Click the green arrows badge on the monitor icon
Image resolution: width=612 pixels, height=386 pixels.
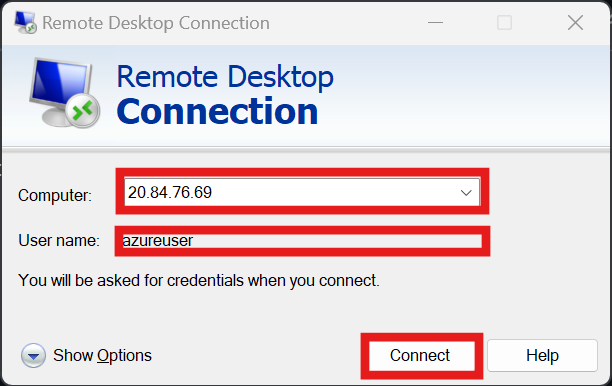83,111
